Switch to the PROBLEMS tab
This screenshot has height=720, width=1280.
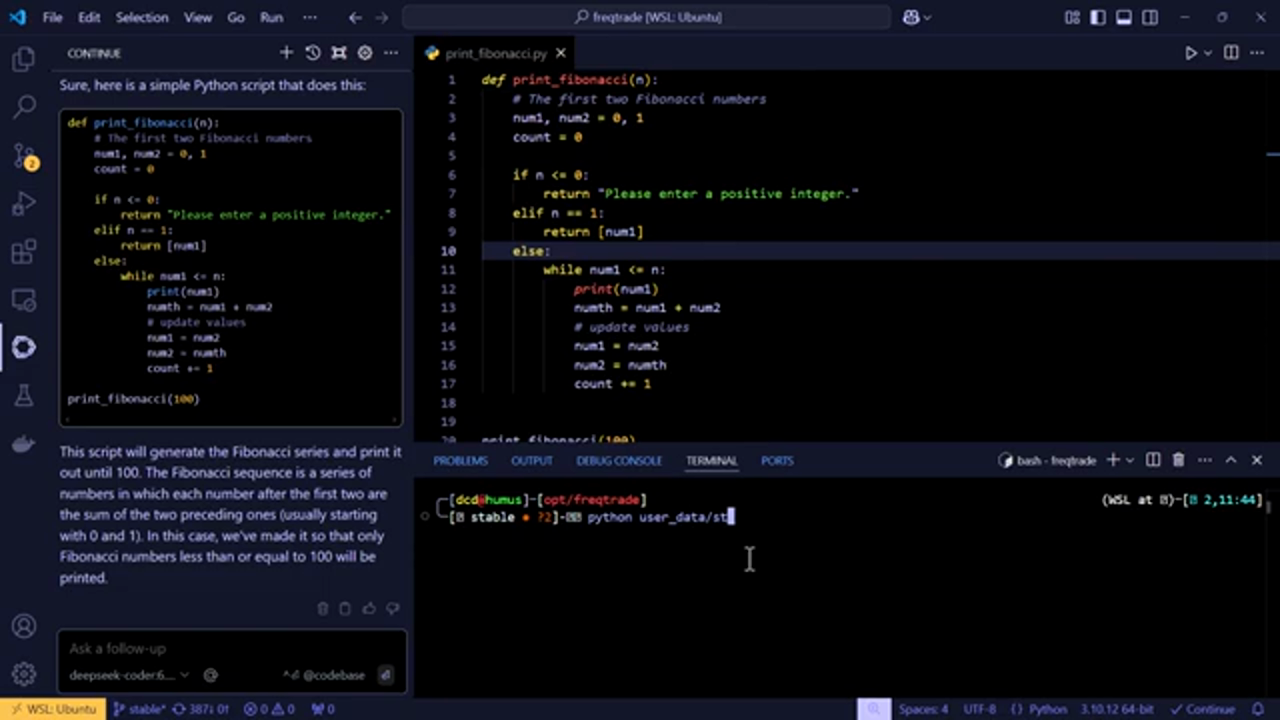click(461, 460)
